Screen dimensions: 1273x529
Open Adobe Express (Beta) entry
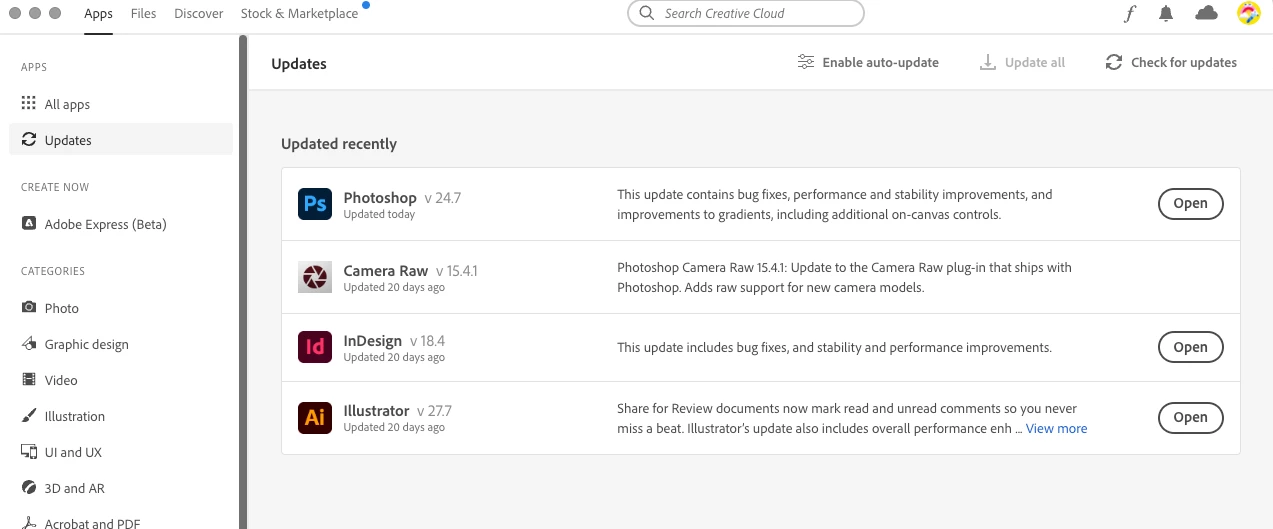pyautogui.click(x=121, y=224)
